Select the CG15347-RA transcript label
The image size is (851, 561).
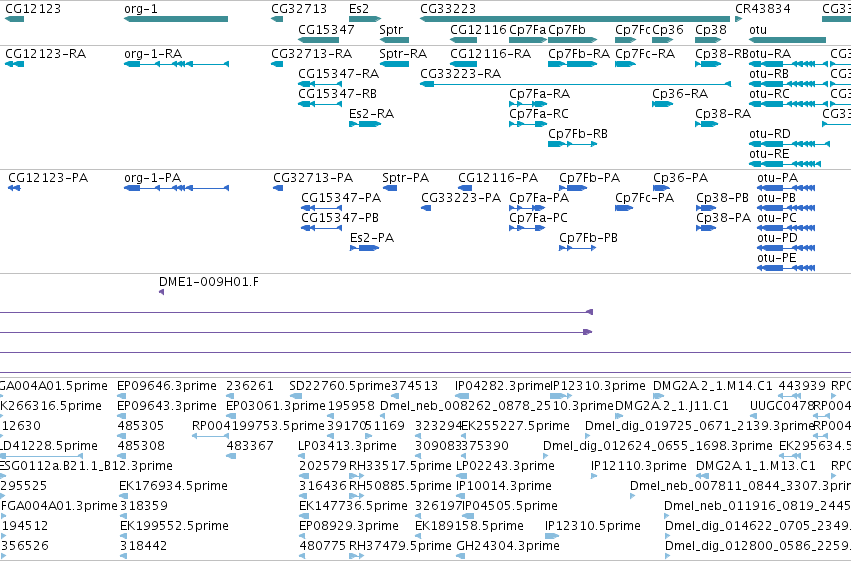click(339, 74)
